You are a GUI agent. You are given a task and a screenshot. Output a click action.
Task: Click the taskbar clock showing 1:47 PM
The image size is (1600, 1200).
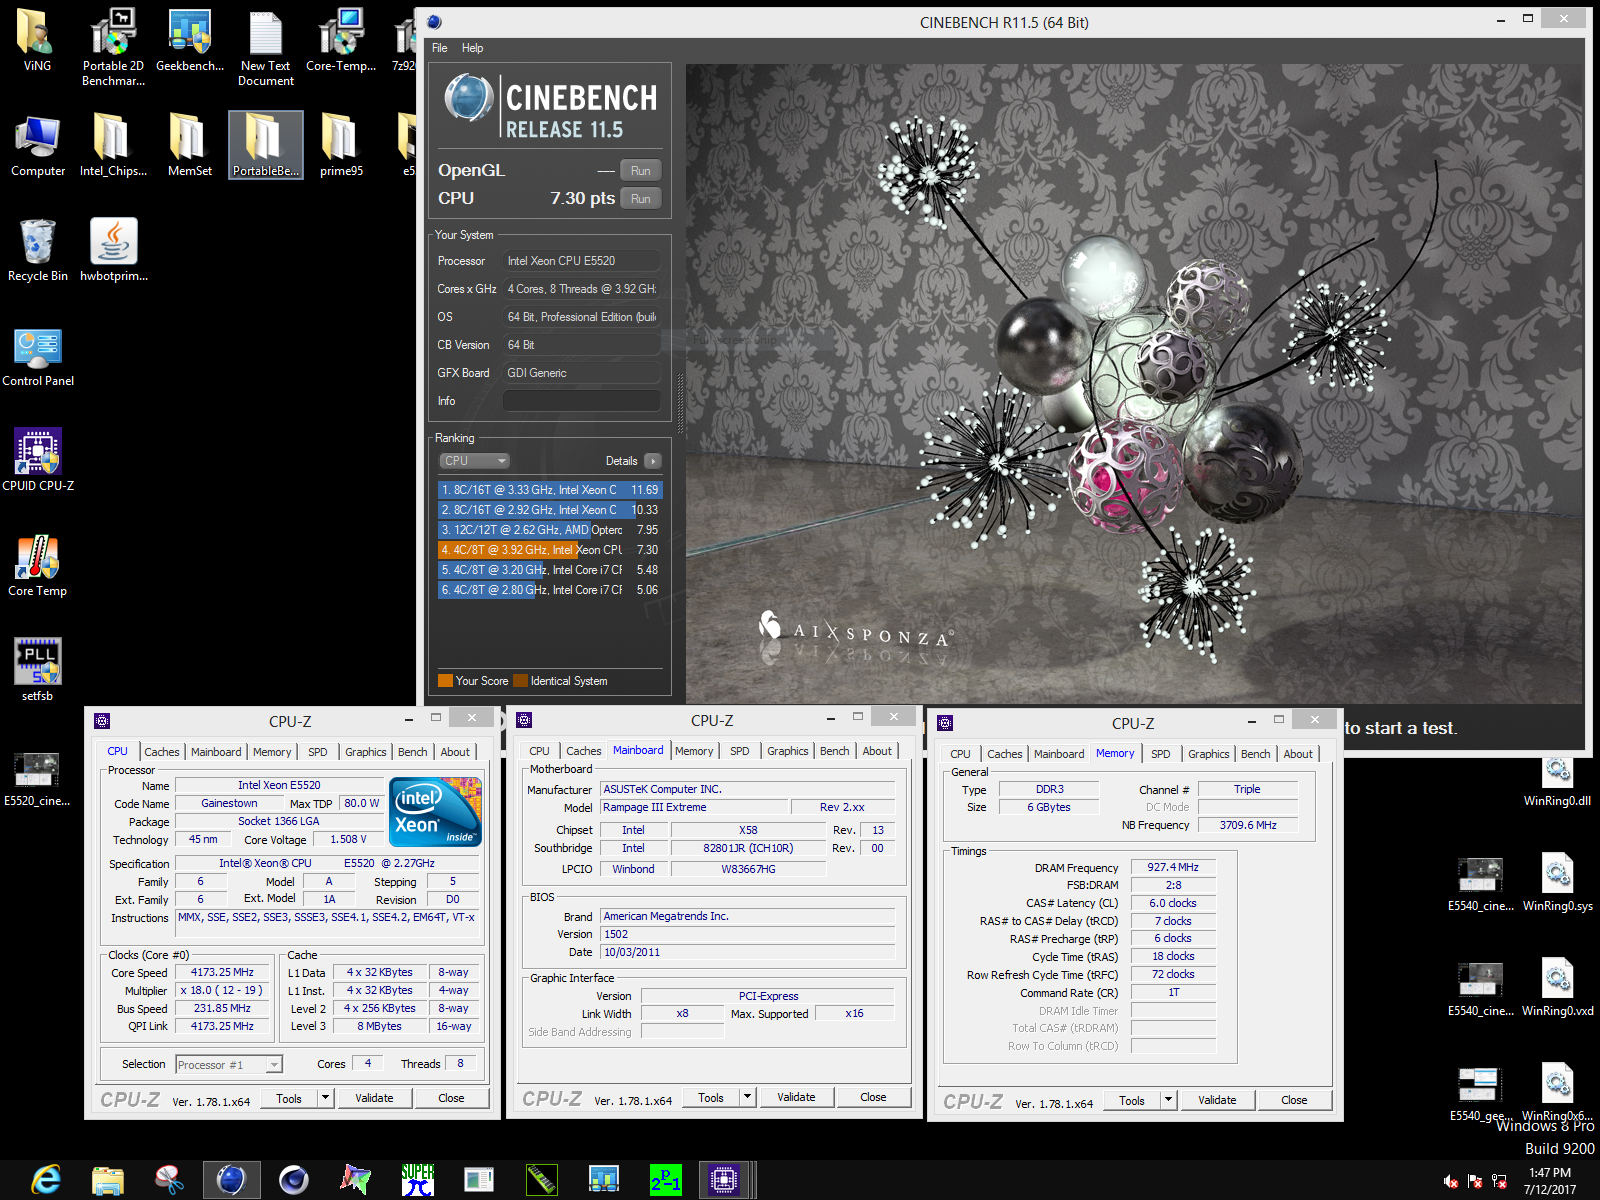(x=1550, y=1181)
